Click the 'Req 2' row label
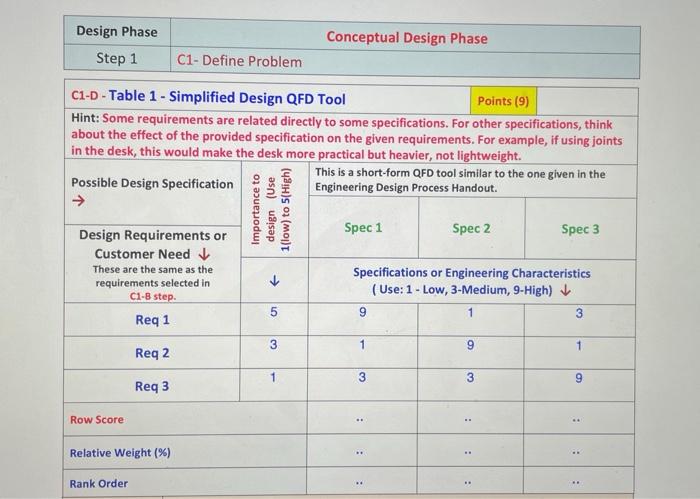700x499 pixels. [x=152, y=353]
